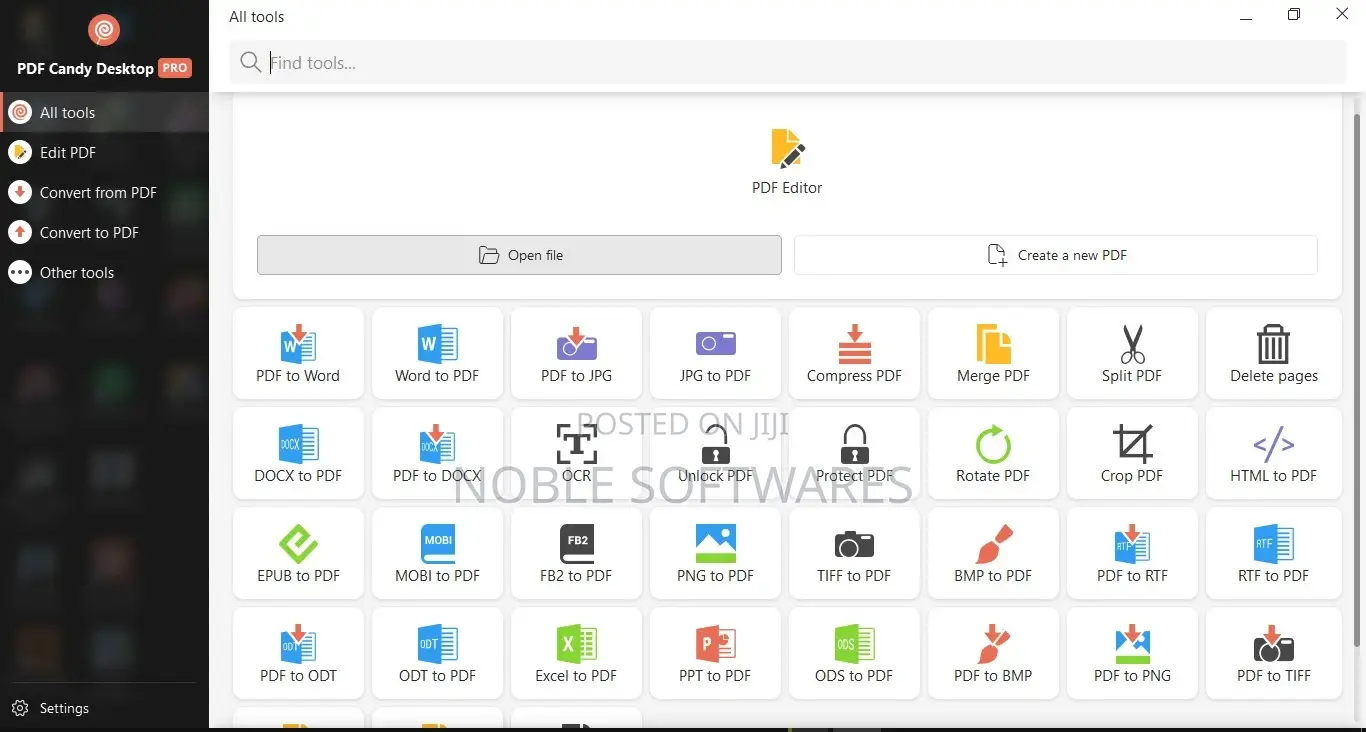This screenshot has height=732, width=1366.
Task: Select the ODT to PDF tool
Action: (x=437, y=653)
